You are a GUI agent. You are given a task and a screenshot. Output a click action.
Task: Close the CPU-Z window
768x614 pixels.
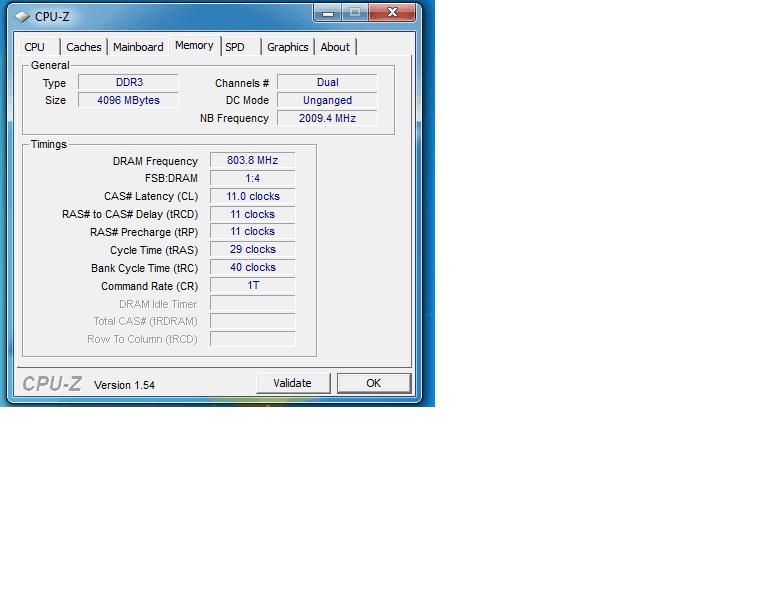[x=392, y=13]
